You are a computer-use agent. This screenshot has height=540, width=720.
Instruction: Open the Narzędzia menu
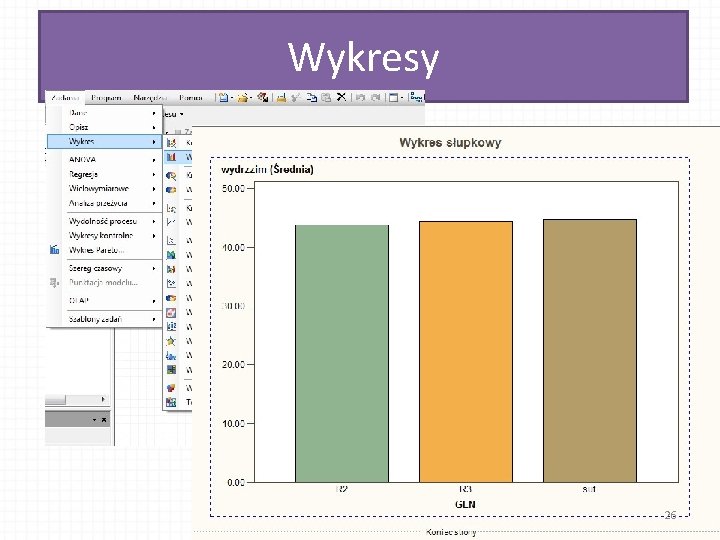[x=150, y=97]
